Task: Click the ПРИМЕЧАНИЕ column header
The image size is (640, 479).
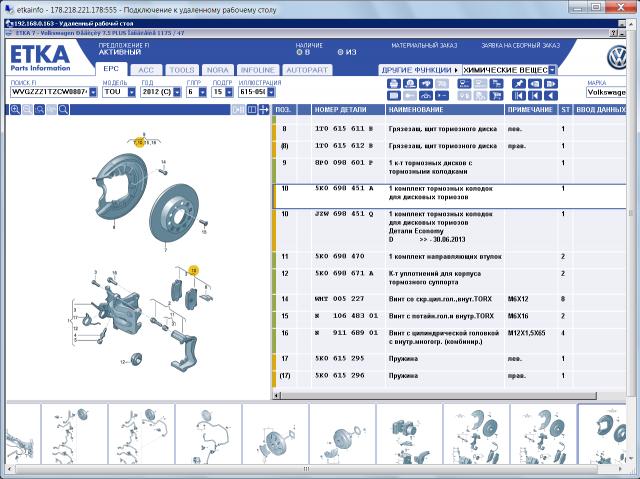Action: (x=531, y=110)
